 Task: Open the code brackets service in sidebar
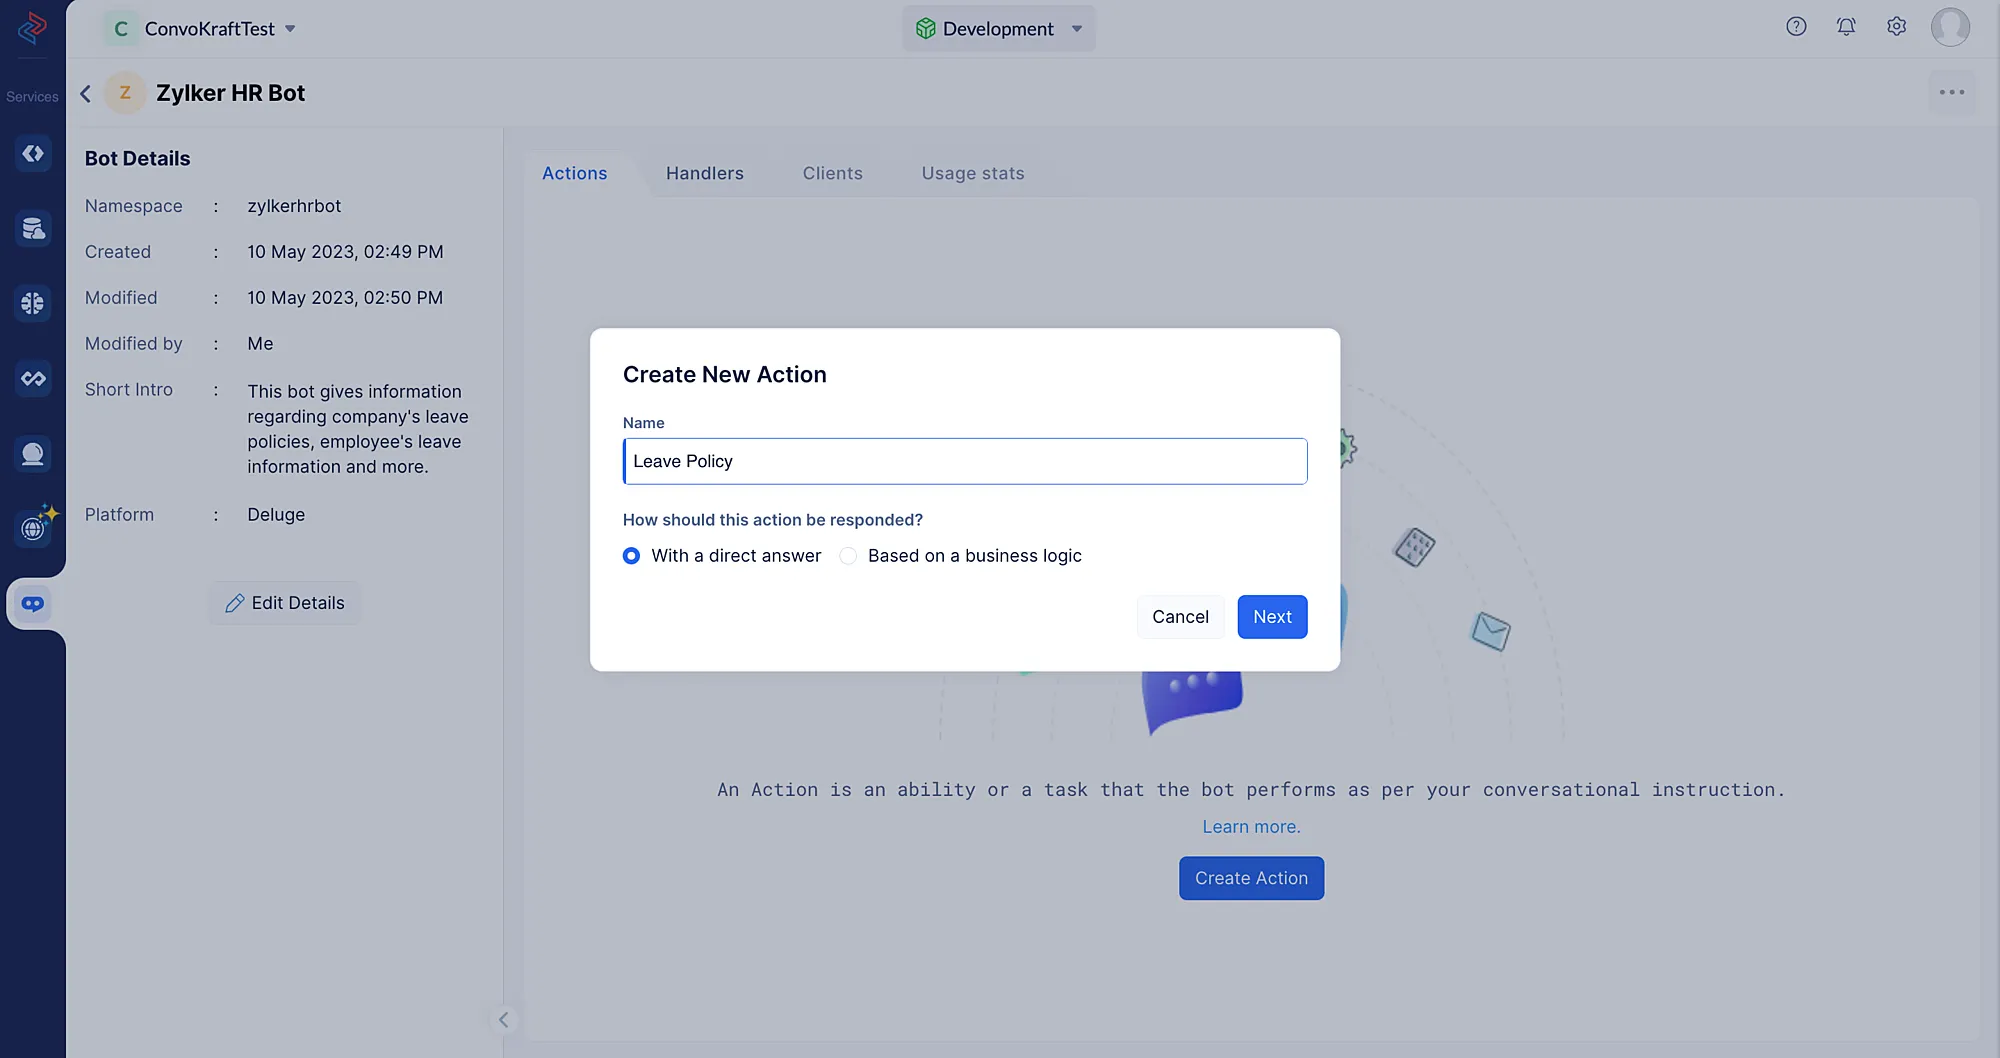tap(33, 153)
